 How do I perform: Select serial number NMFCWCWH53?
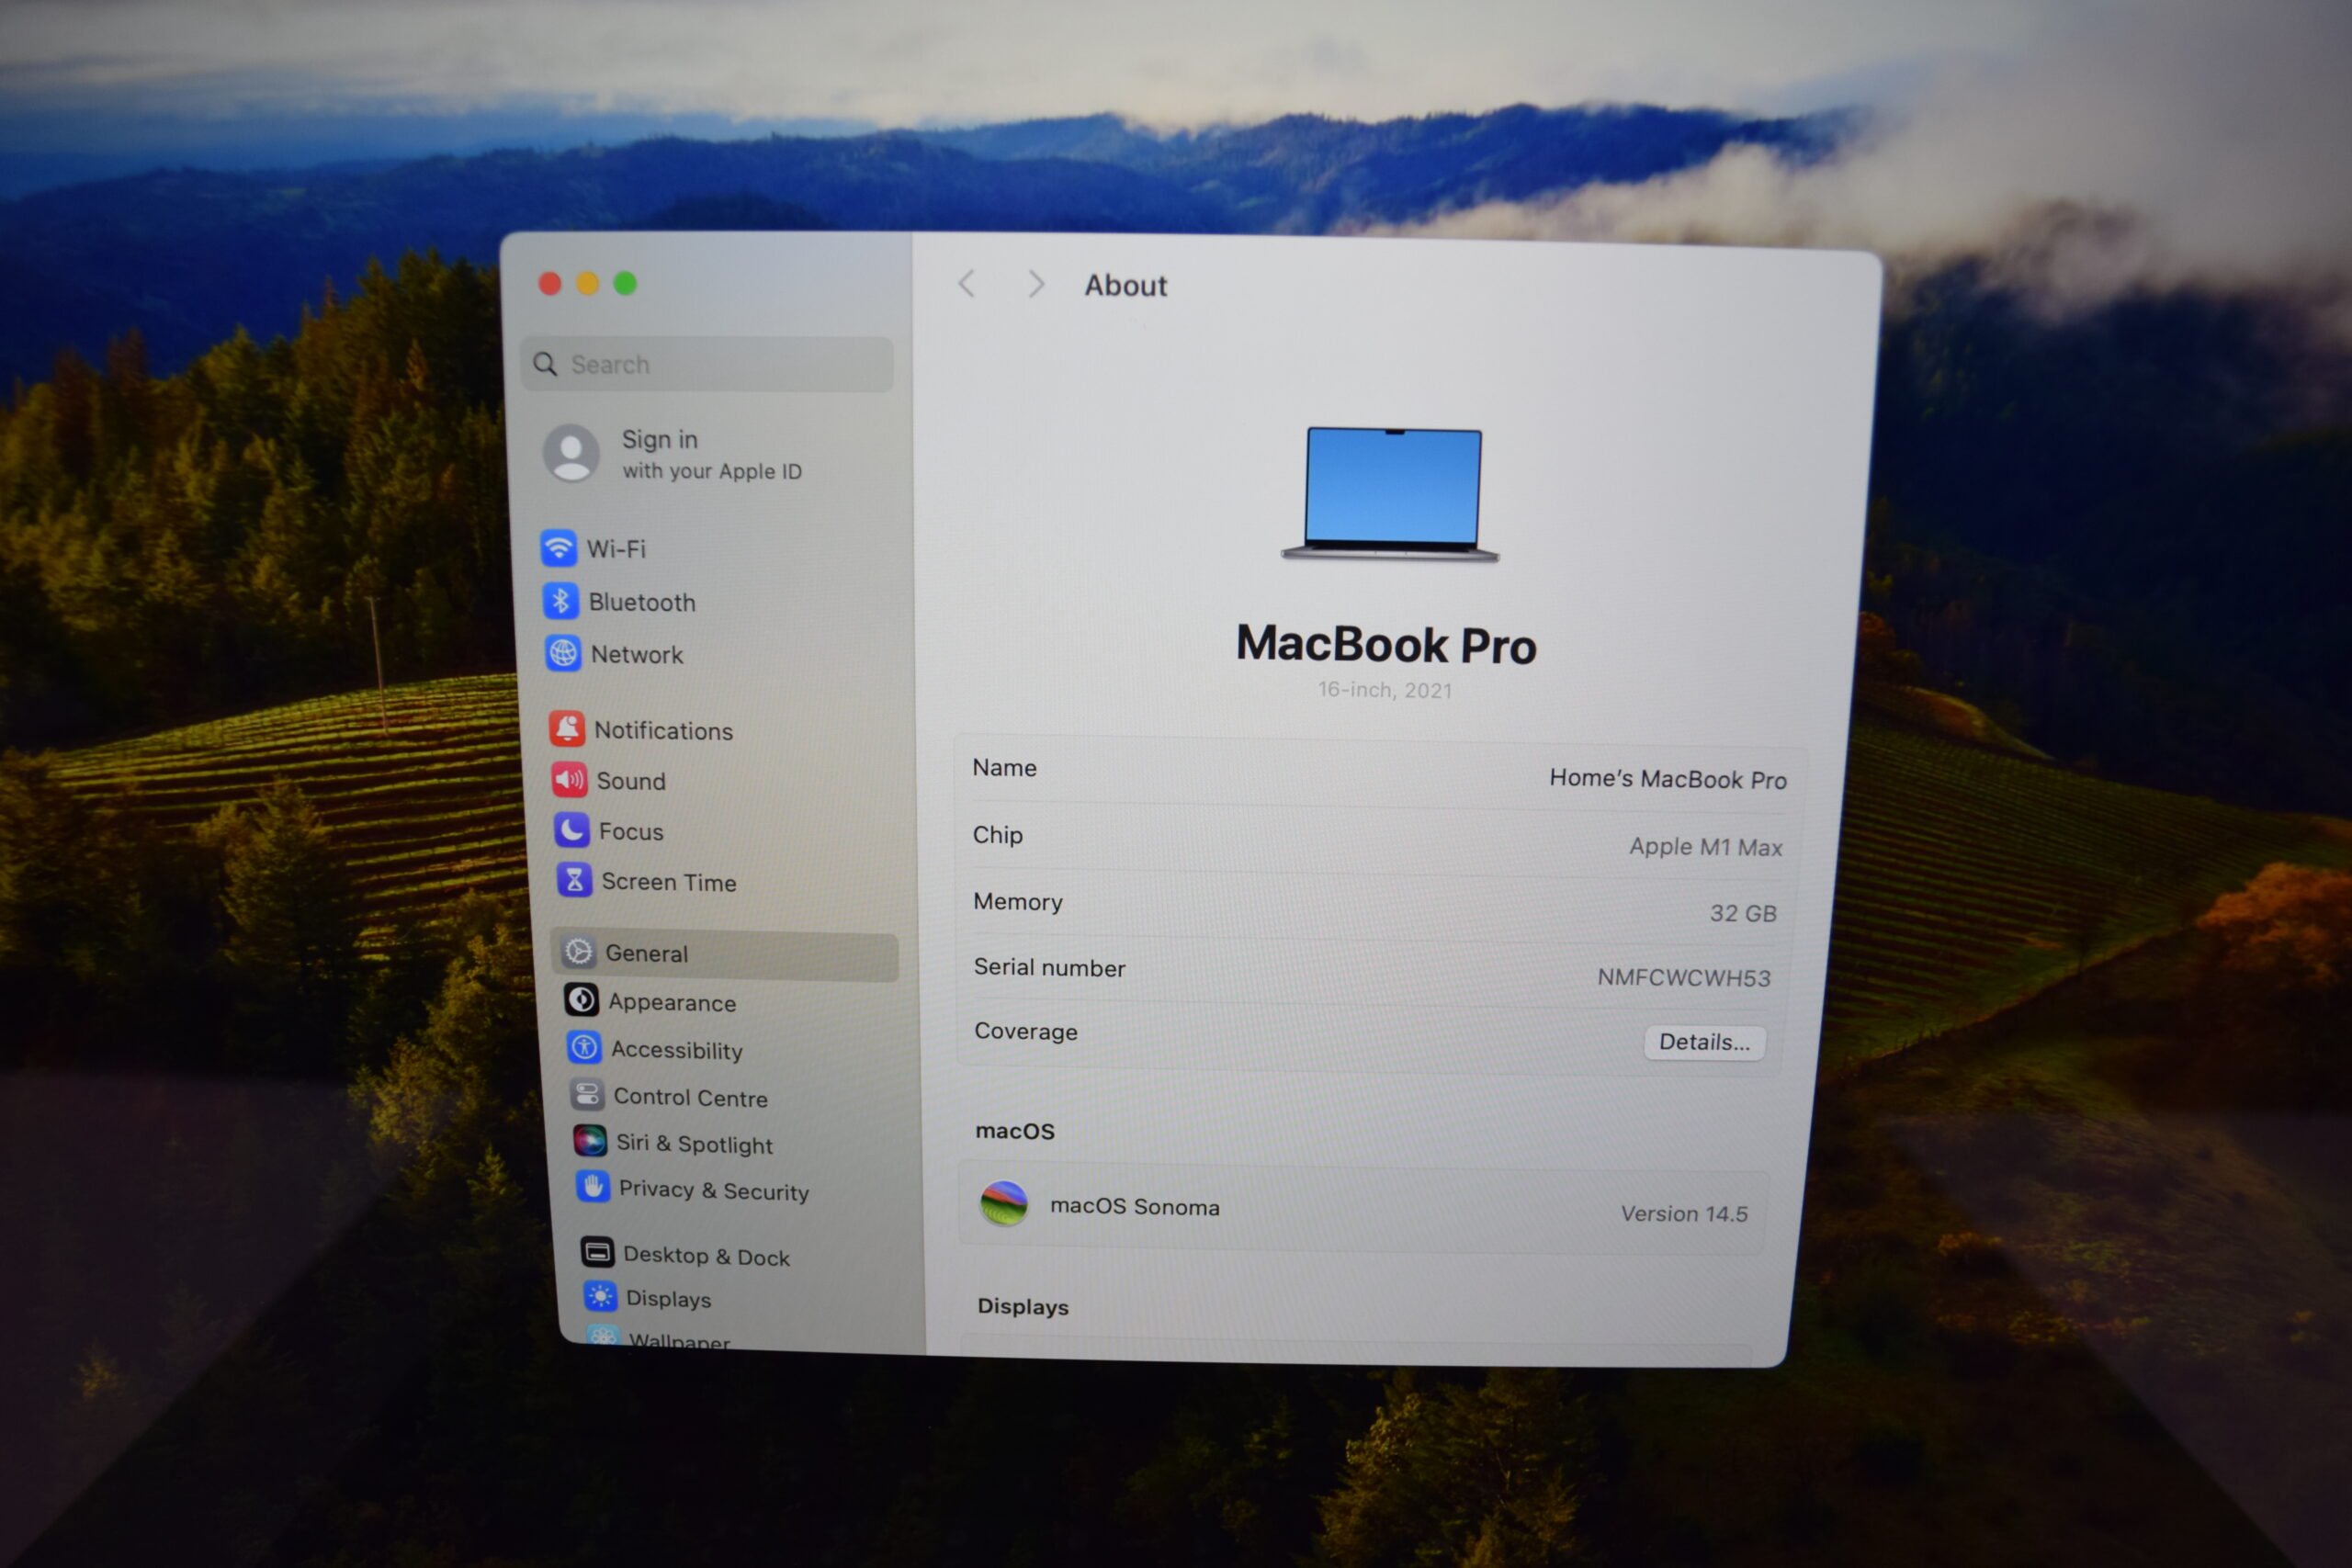coord(1684,977)
